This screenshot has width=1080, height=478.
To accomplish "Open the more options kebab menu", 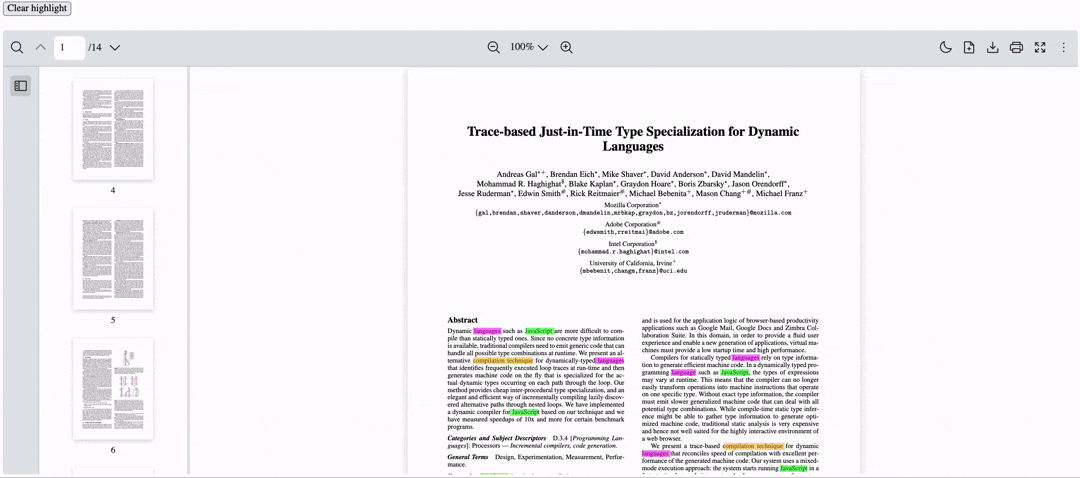I will pyautogui.click(x=1063, y=48).
